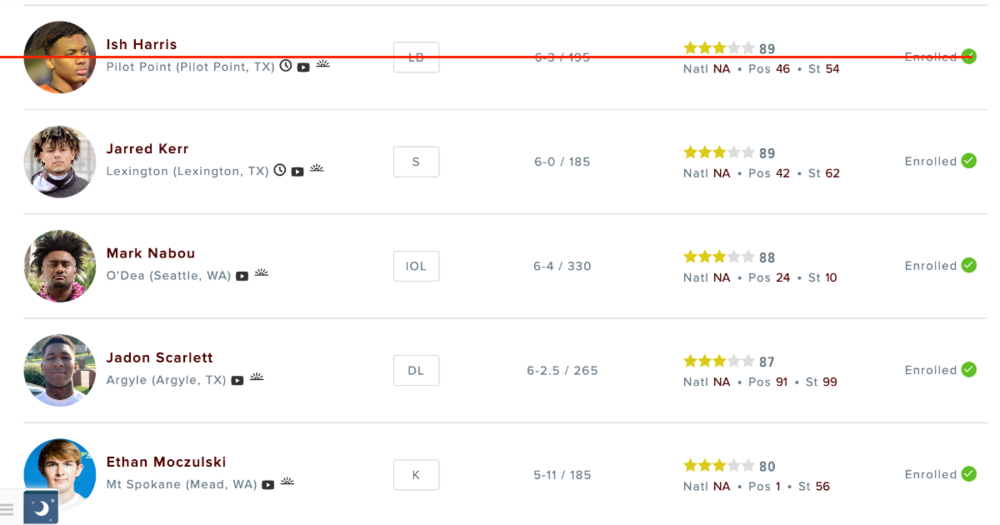This screenshot has height=525, width=1000.
Task: Click Ethan Moczulski's profile photo
Action: tap(60, 474)
